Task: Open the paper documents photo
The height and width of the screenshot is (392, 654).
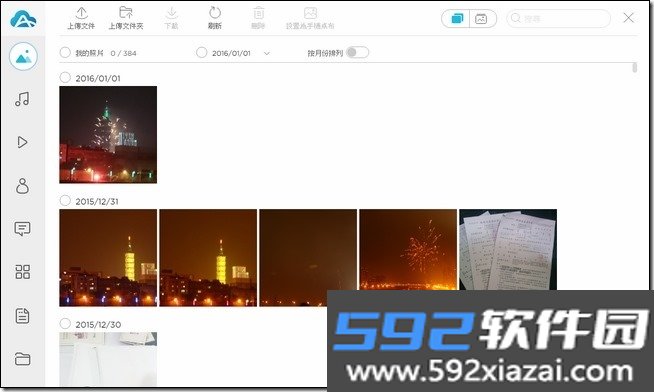Action: [508, 250]
